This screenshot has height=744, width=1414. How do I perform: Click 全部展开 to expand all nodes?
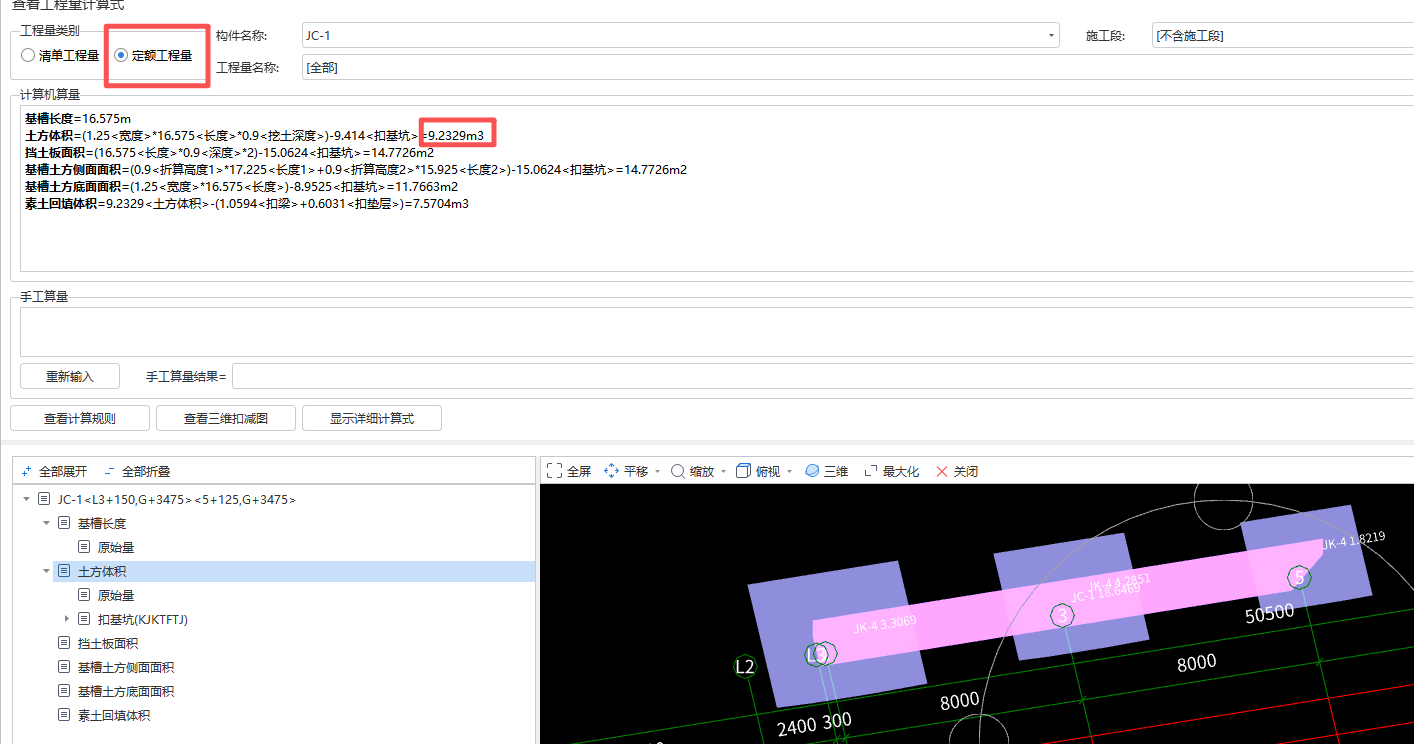coord(54,471)
